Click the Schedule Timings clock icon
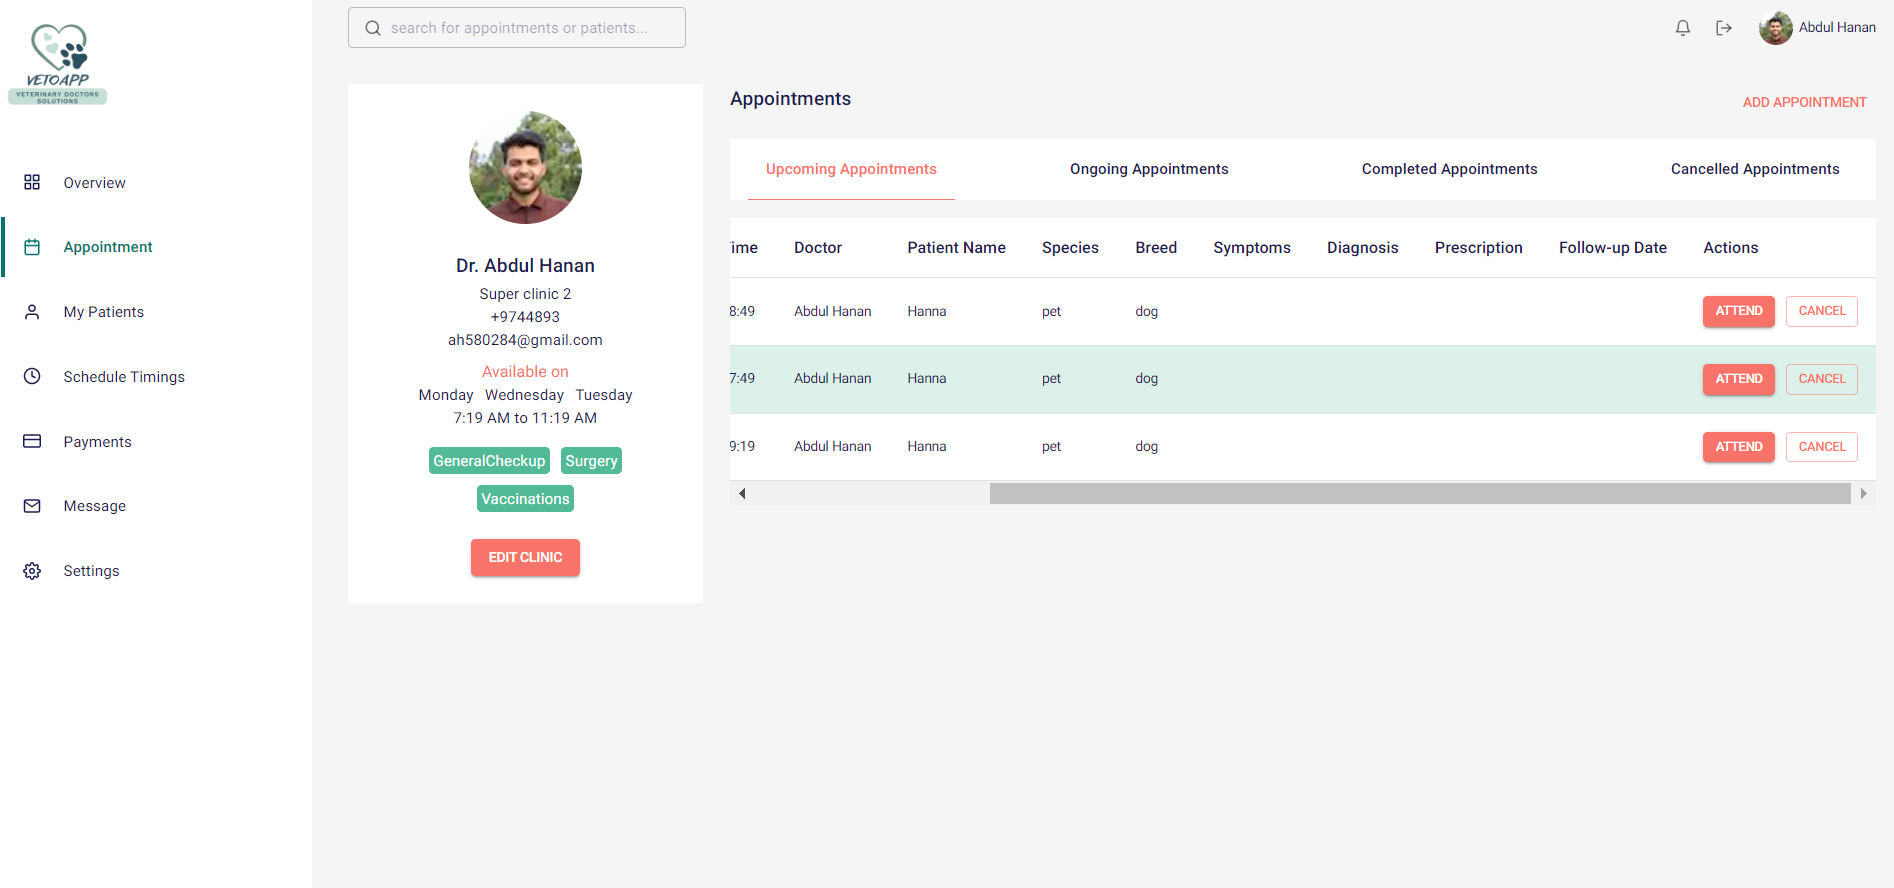Viewport: 1894px width, 888px height. [32, 376]
